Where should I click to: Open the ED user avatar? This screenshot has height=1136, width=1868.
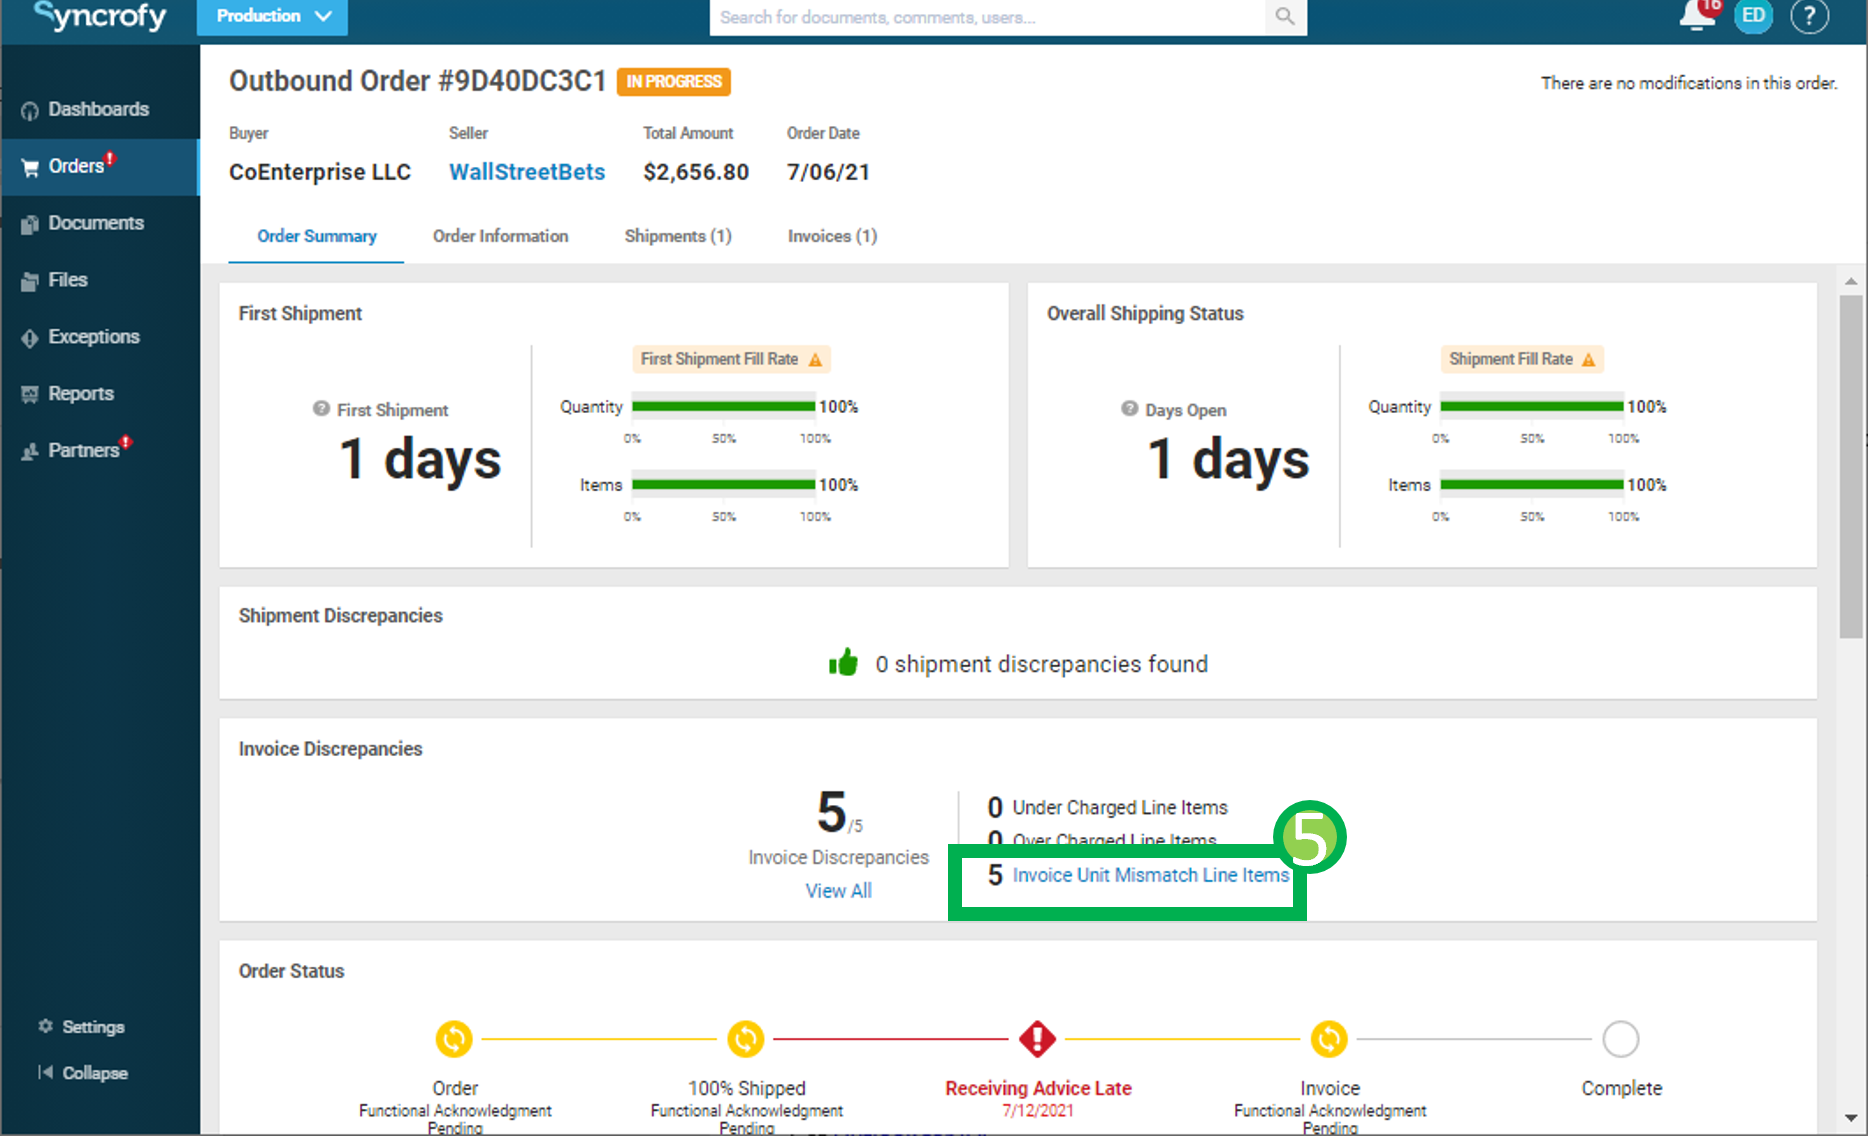1753,16
